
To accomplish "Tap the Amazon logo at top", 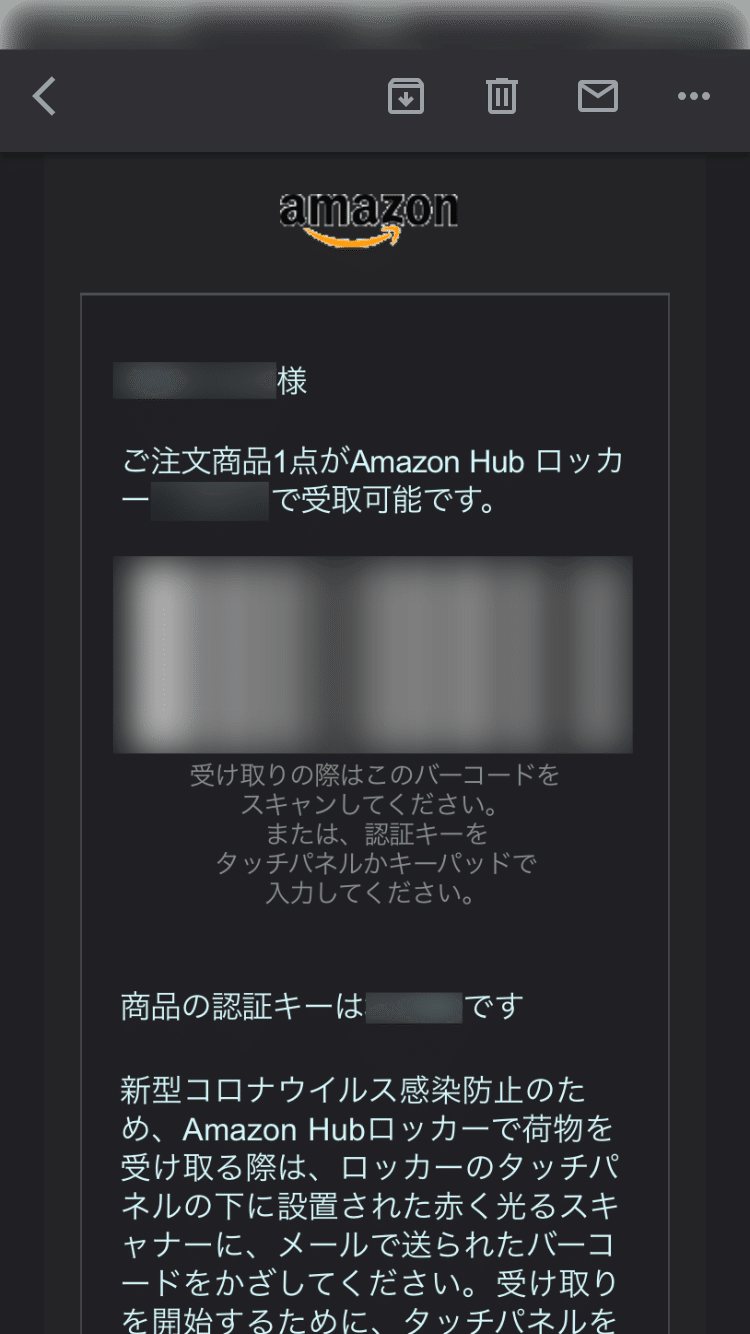I will [369, 218].
